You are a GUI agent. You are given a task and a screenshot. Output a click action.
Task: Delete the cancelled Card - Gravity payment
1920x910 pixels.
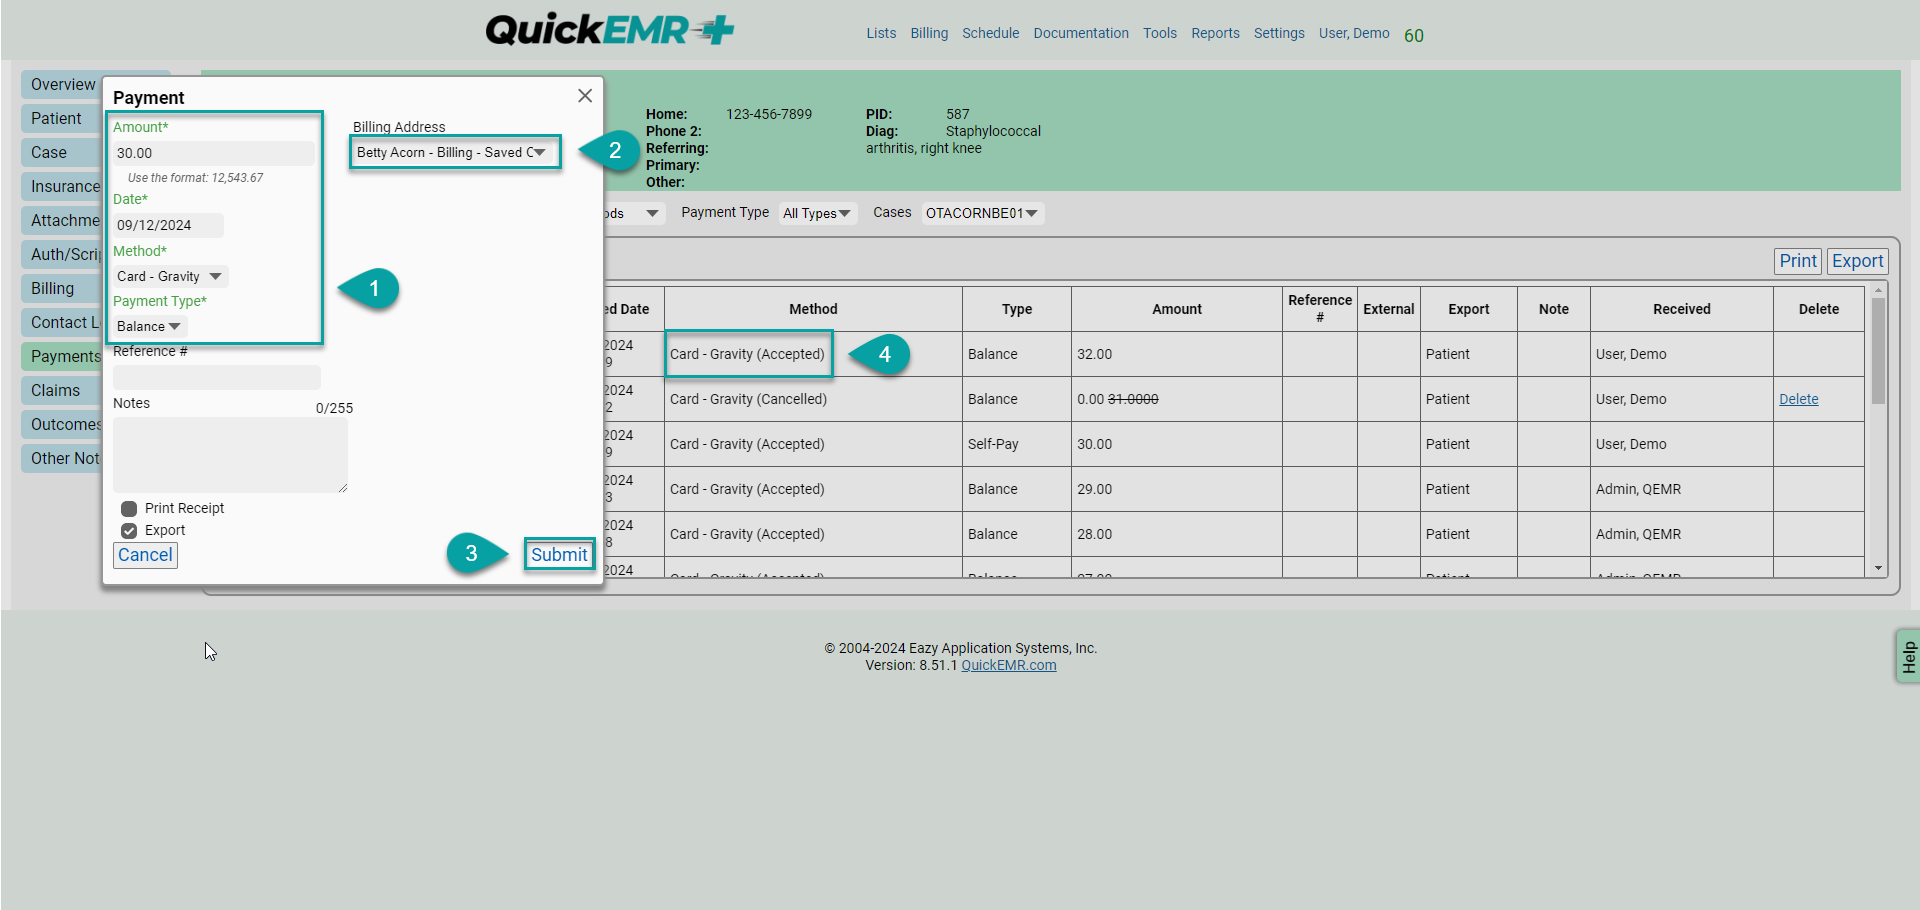(1799, 399)
